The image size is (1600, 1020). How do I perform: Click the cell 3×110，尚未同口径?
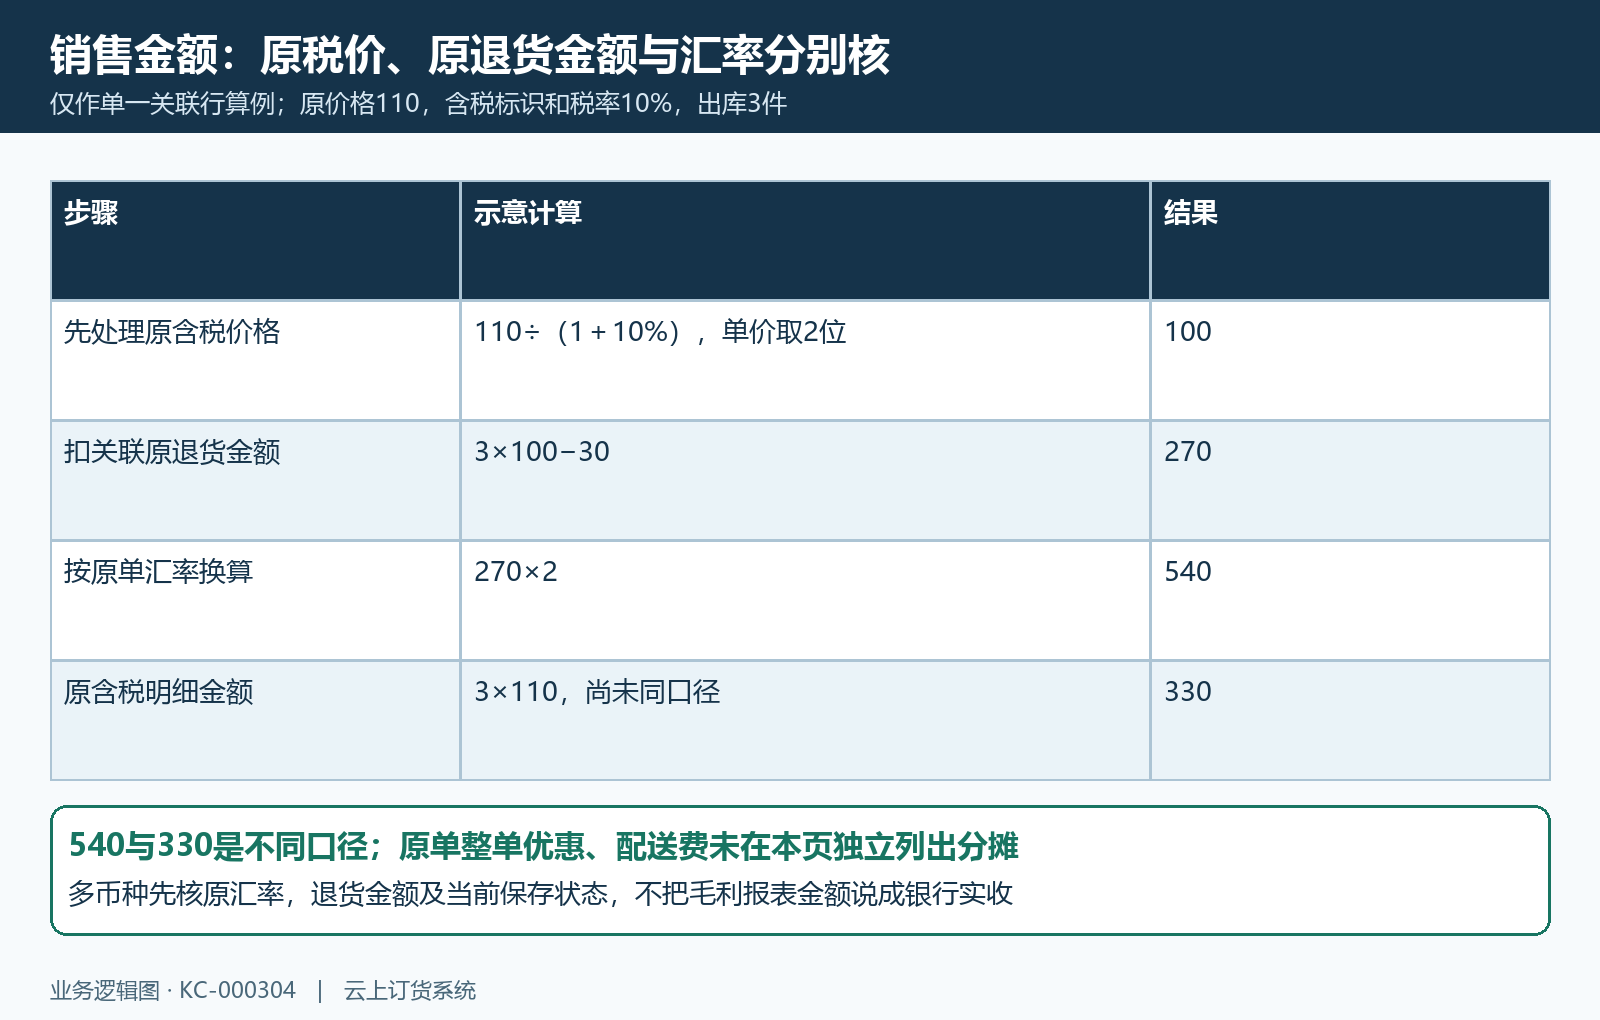point(805,721)
